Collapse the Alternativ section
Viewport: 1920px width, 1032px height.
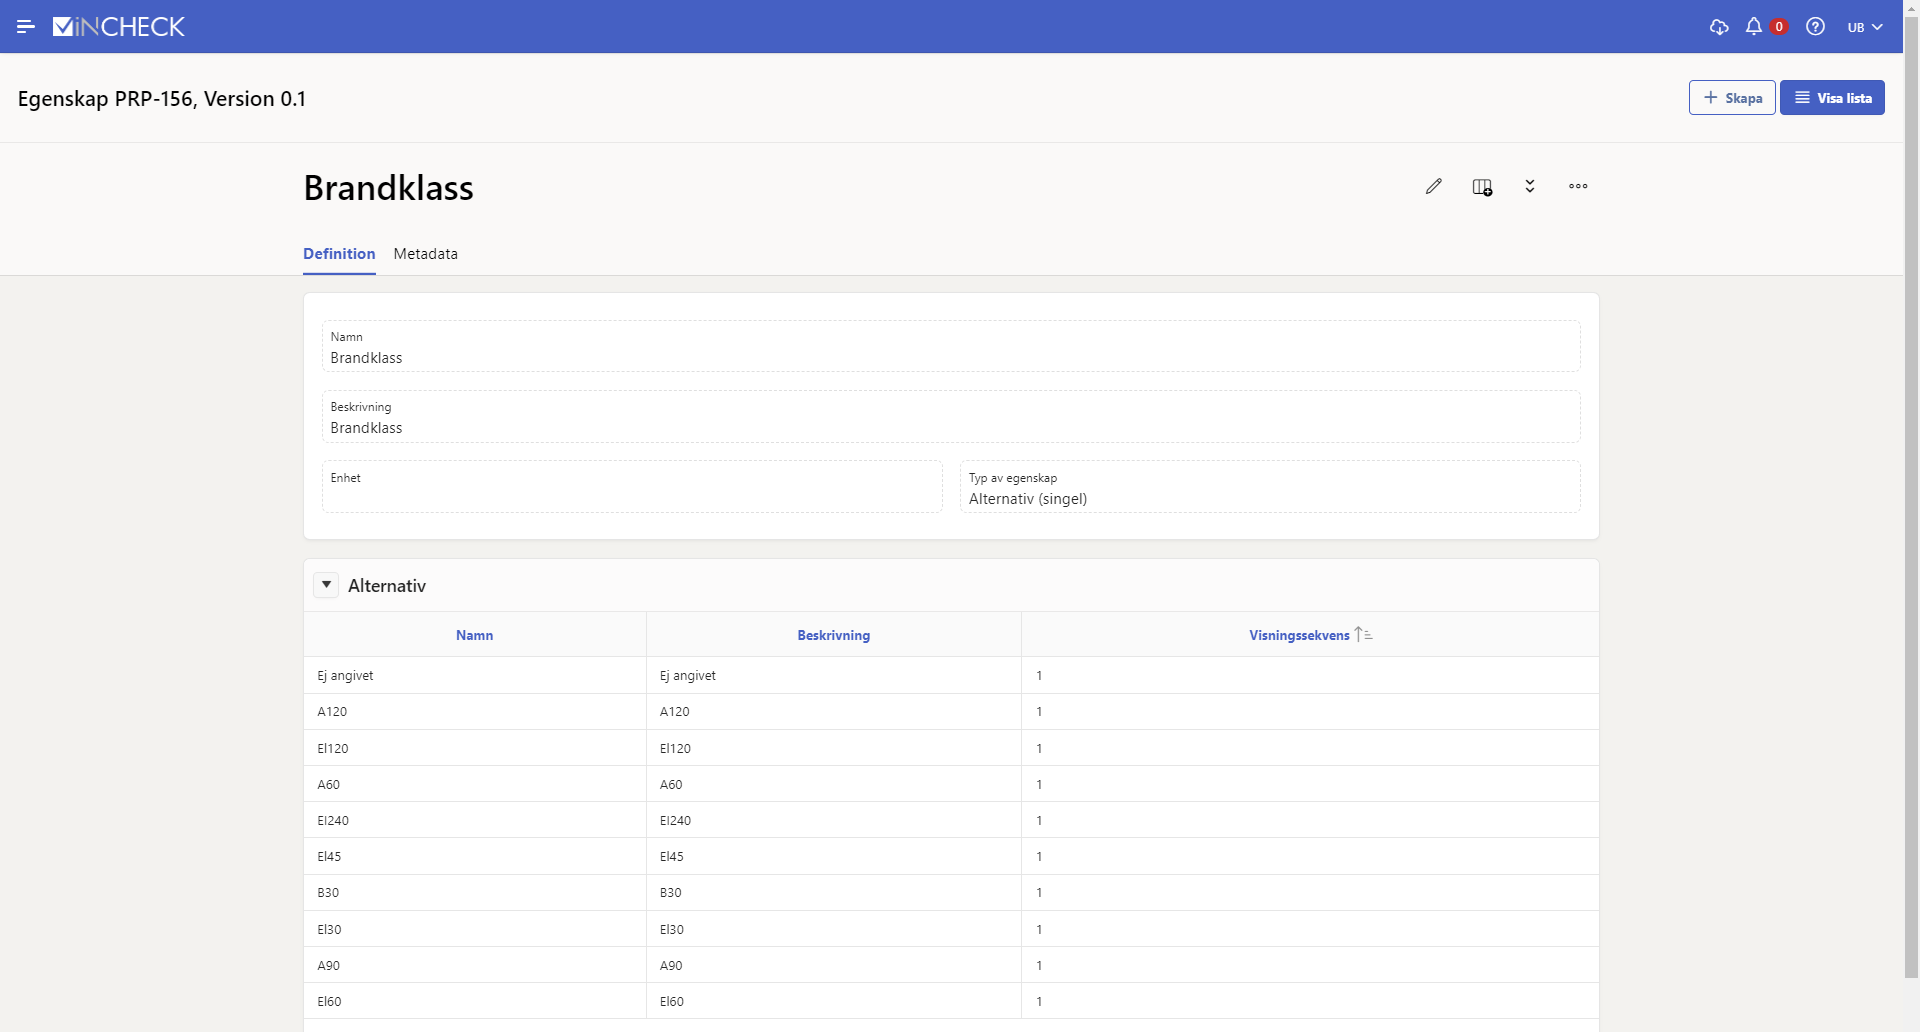(326, 585)
